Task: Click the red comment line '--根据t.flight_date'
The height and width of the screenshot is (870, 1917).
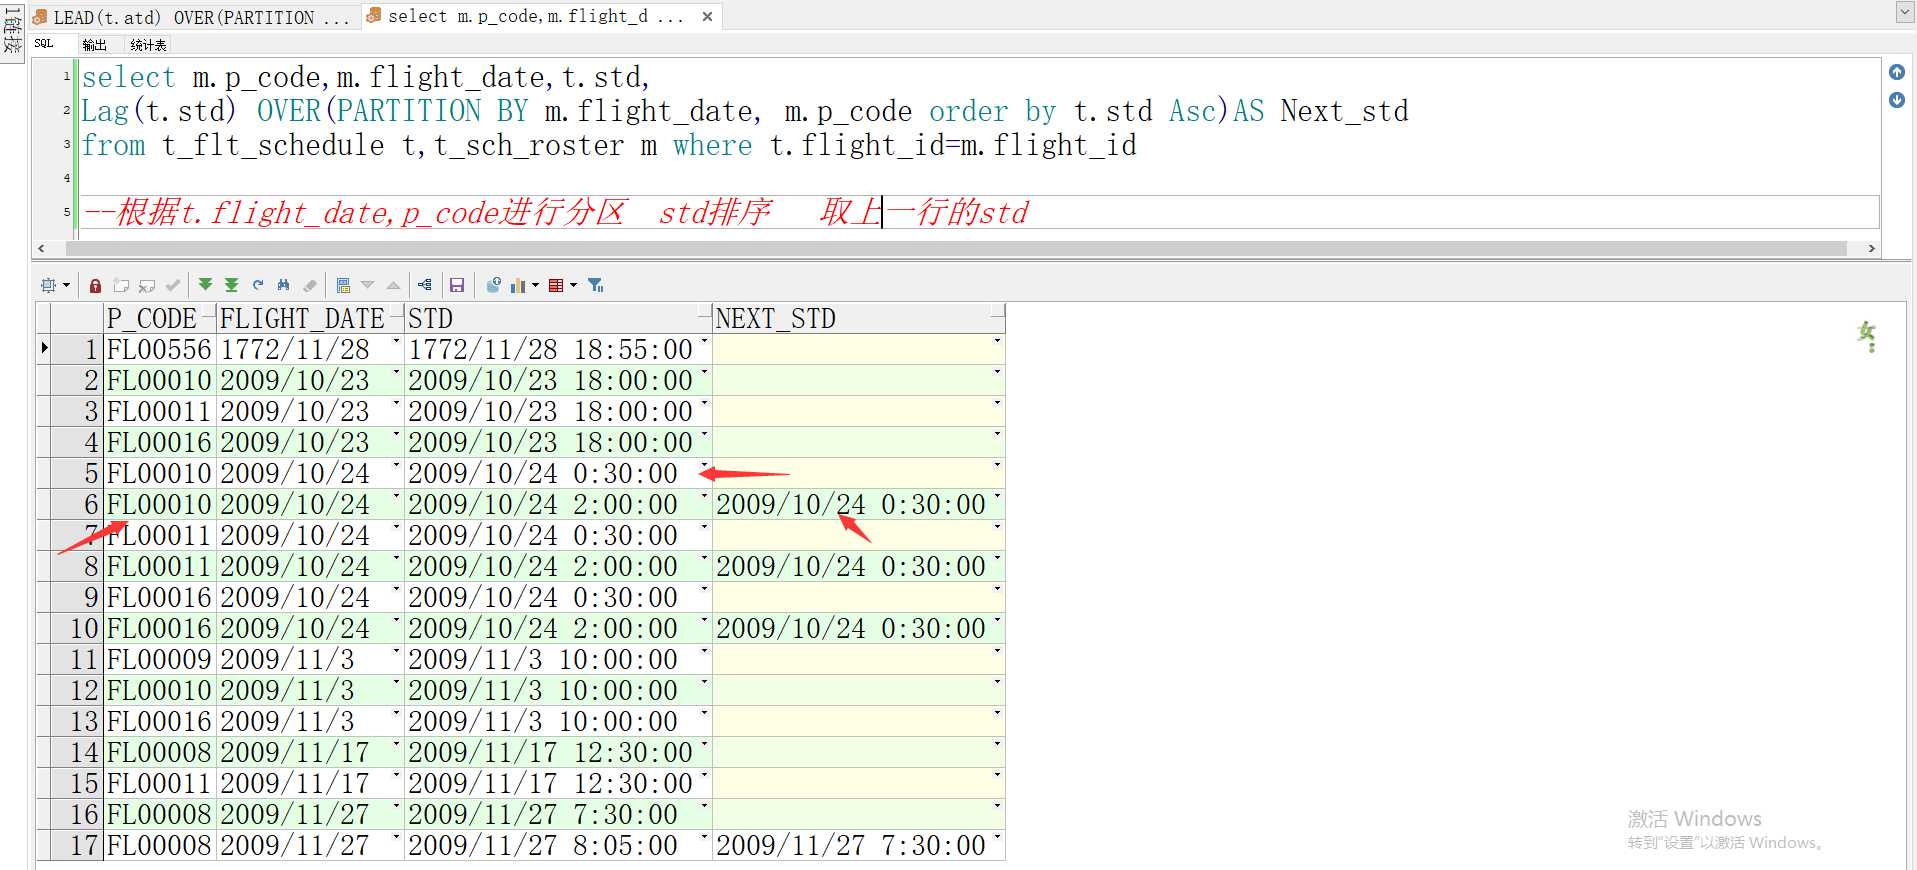Action: [555, 212]
